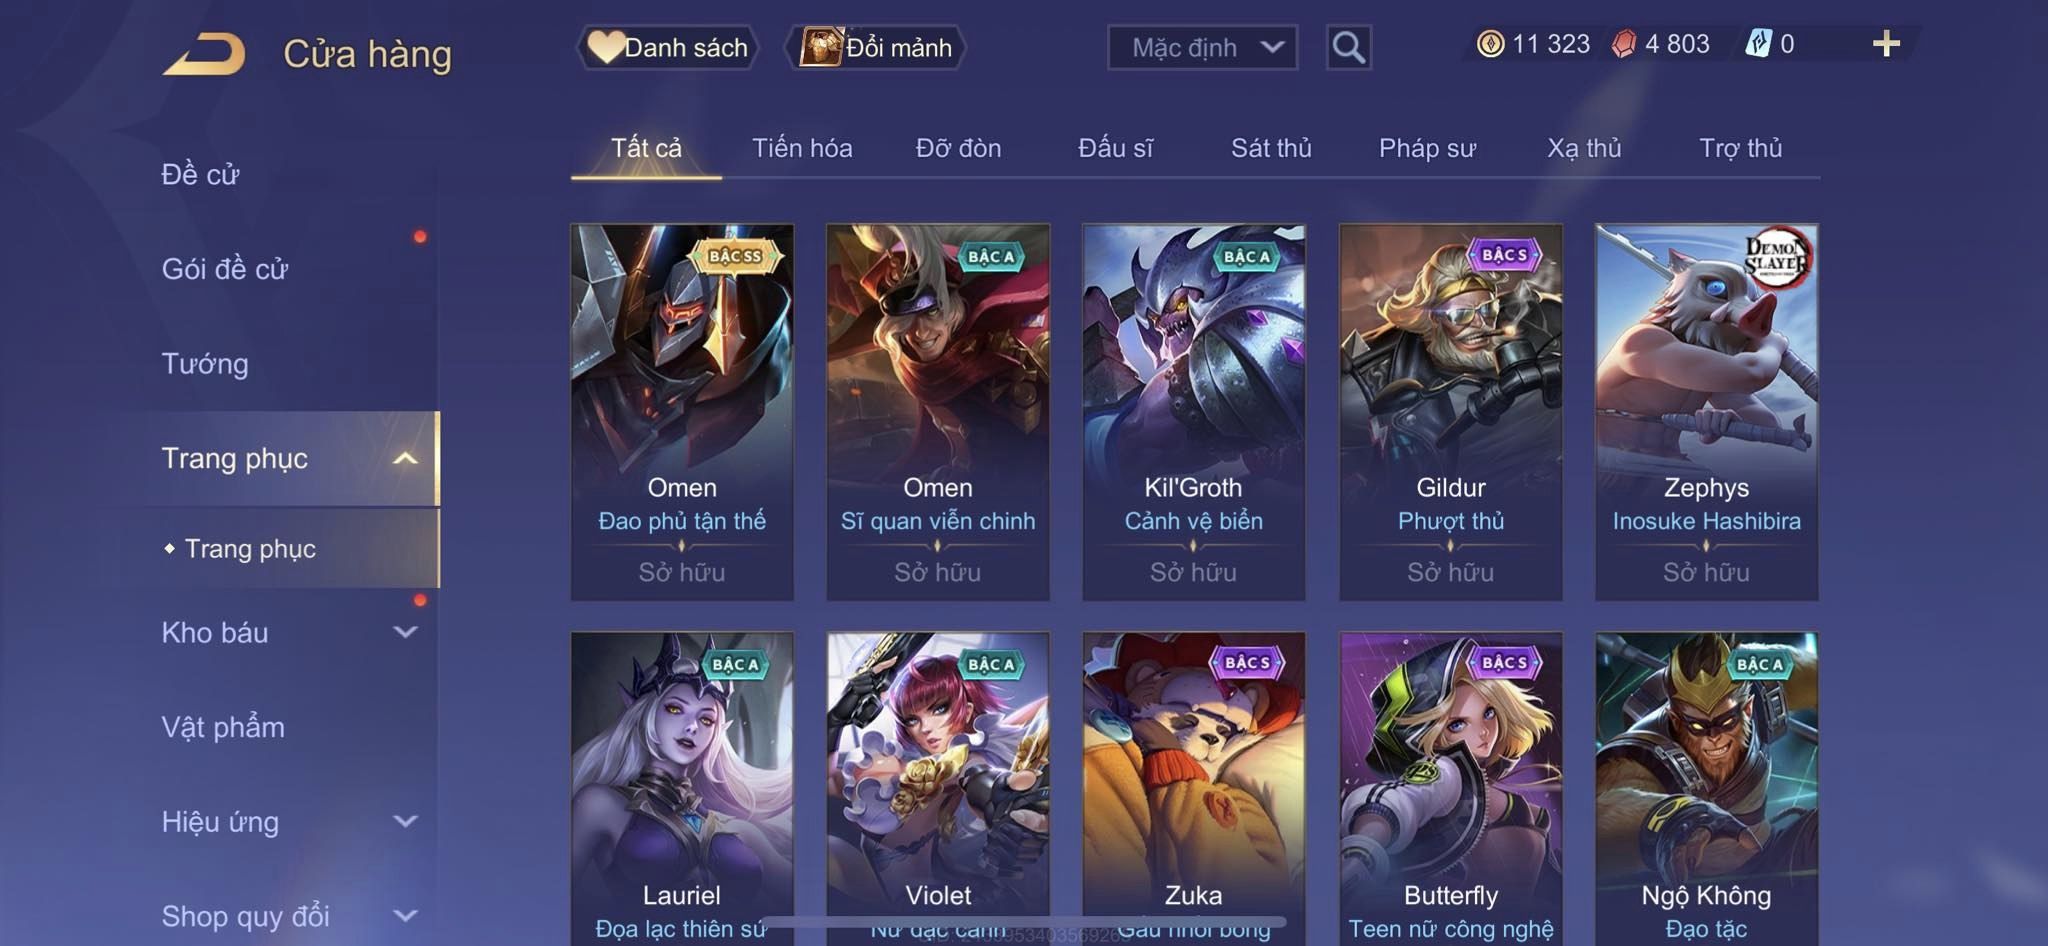
Task: Select the Tiến hóa tab
Action: click(x=802, y=148)
